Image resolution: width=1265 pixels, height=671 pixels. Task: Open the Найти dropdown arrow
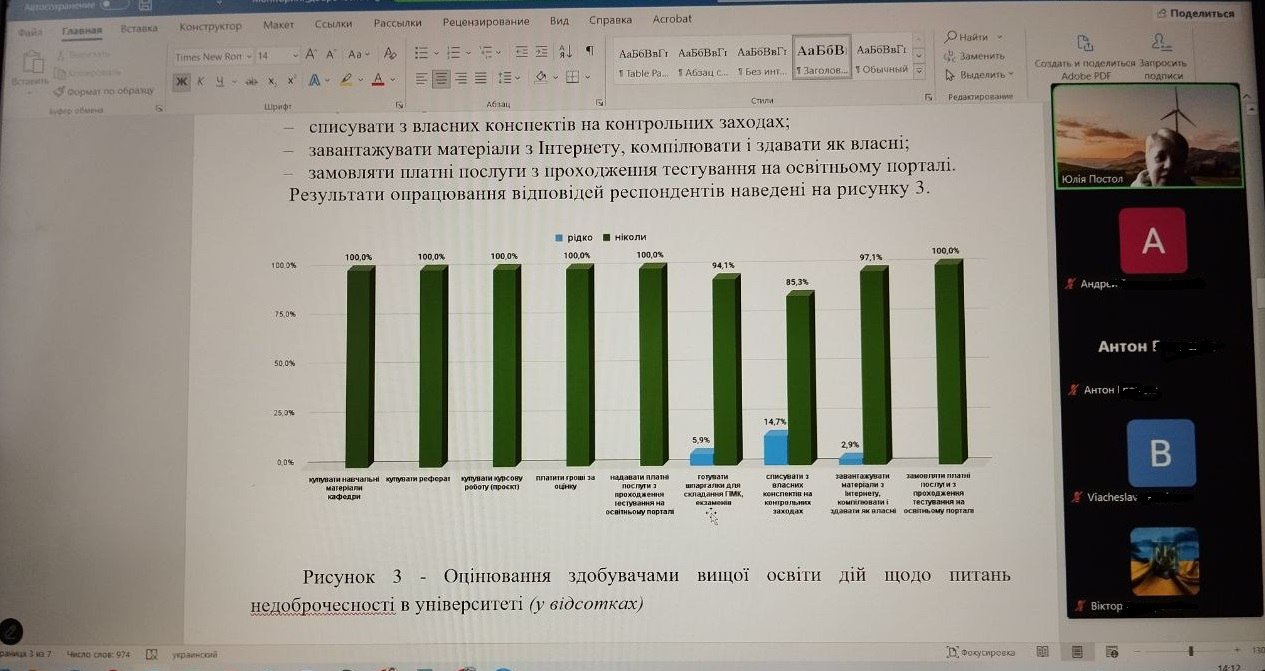pos(999,38)
